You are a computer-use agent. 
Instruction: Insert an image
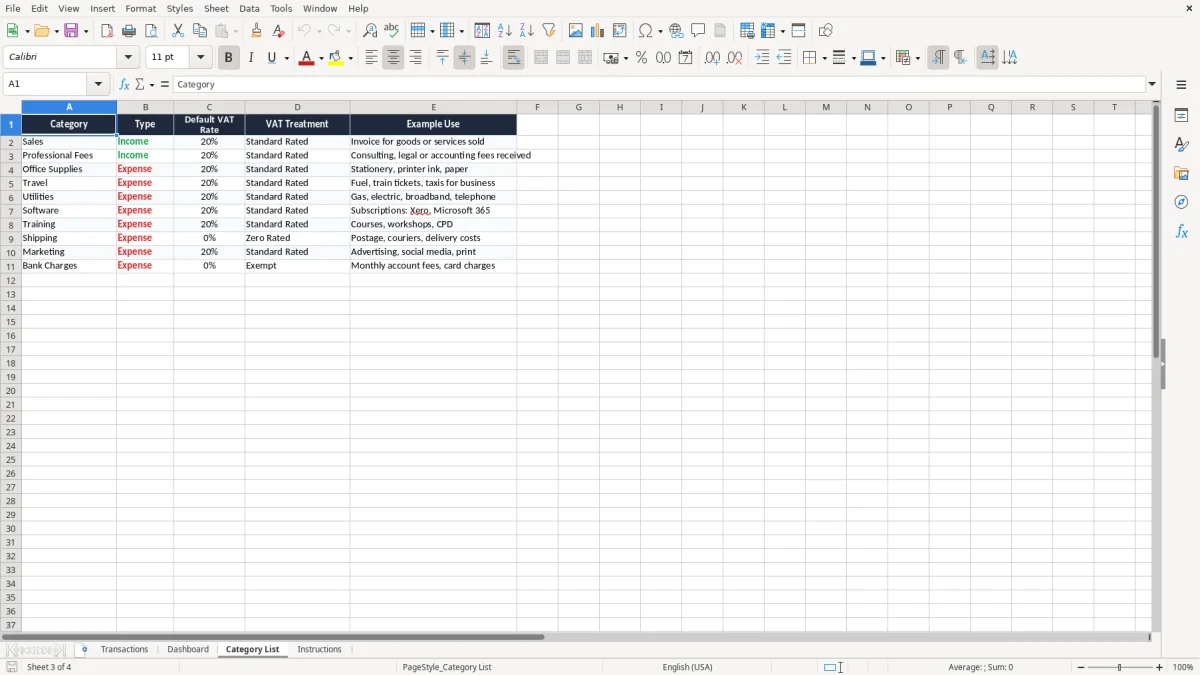coord(576,31)
